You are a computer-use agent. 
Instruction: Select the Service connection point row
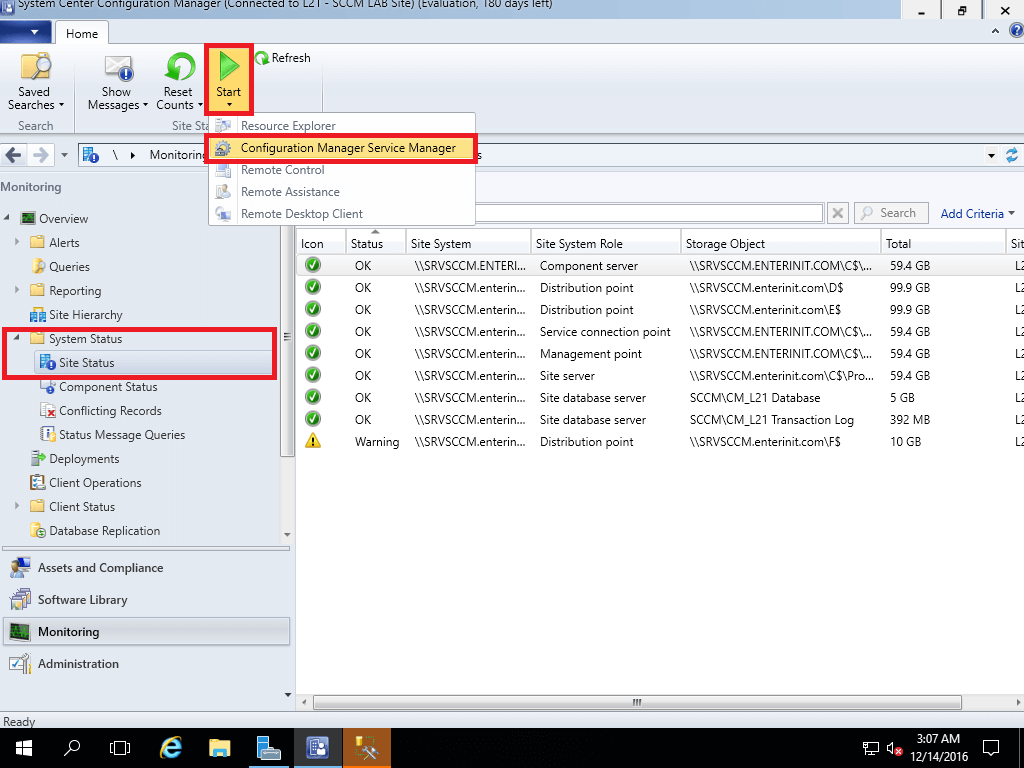(660, 332)
